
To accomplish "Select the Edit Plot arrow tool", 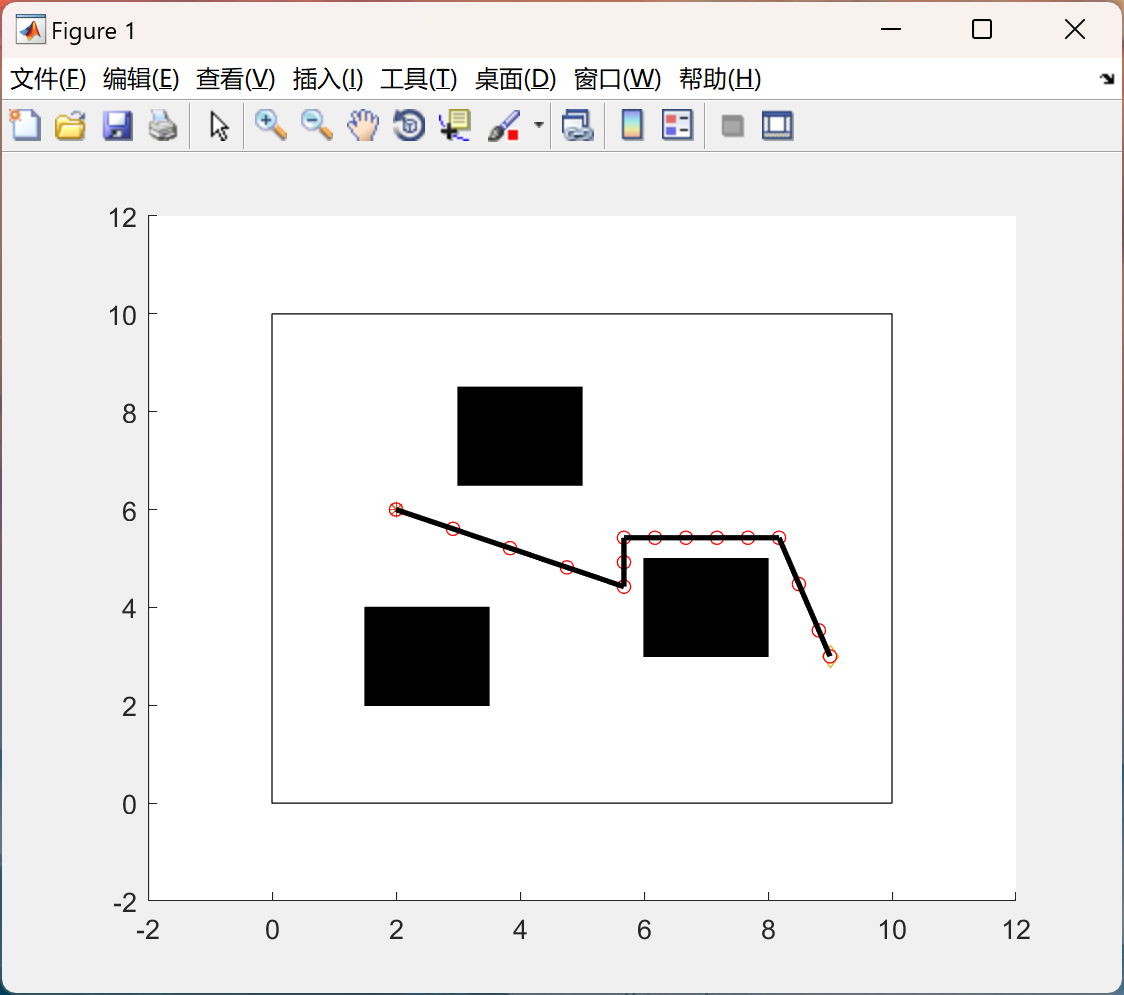I will (219, 126).
